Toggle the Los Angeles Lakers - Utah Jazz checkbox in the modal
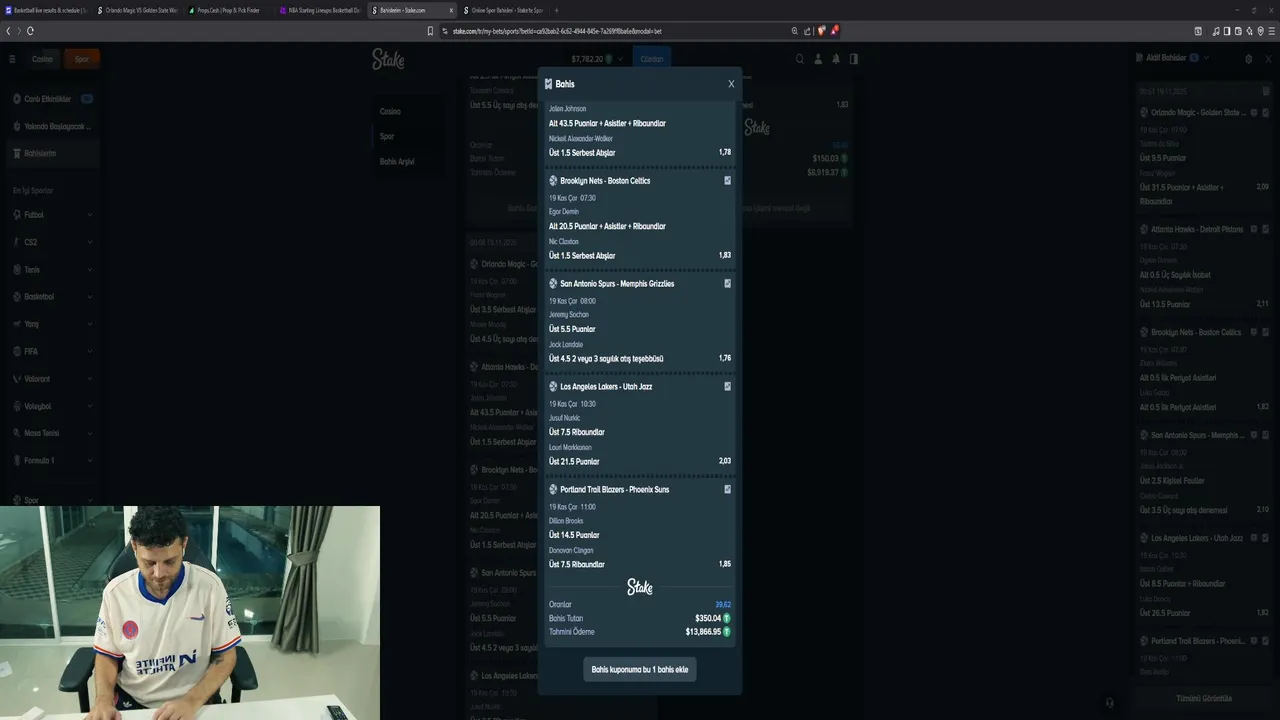This screenshot has width=1280, height=720. pyautogui.click(x=727, y=386)
